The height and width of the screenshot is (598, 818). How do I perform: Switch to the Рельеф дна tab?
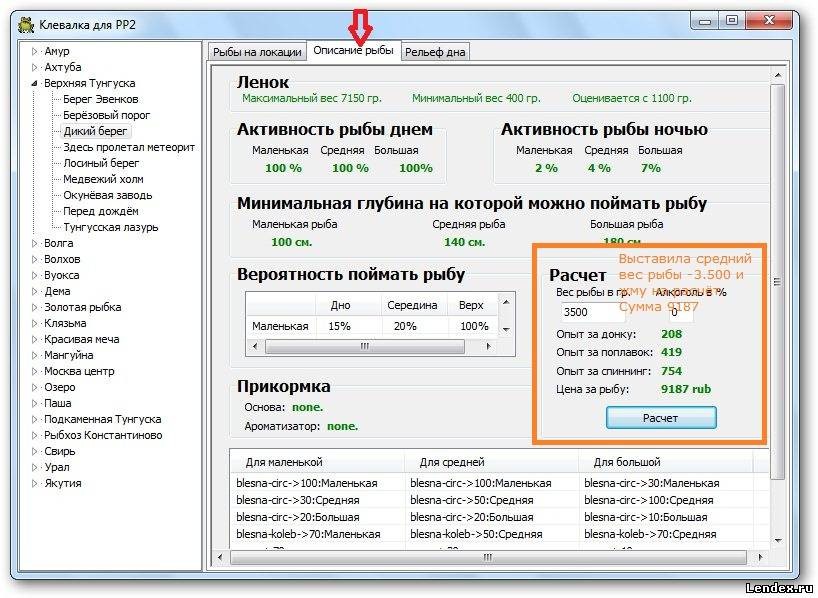tap(435, 52)
